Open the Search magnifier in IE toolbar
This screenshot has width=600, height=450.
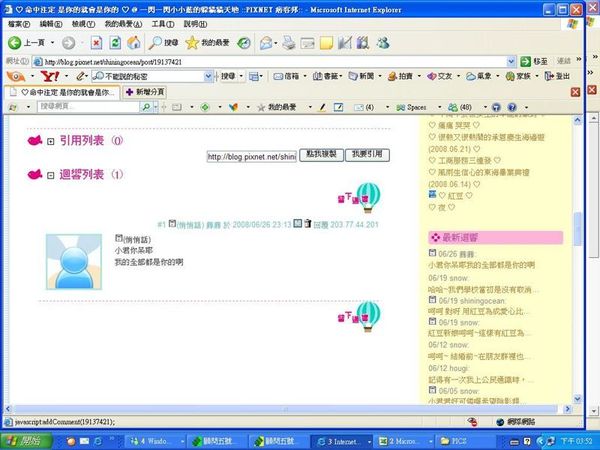(x=164, y=43)
